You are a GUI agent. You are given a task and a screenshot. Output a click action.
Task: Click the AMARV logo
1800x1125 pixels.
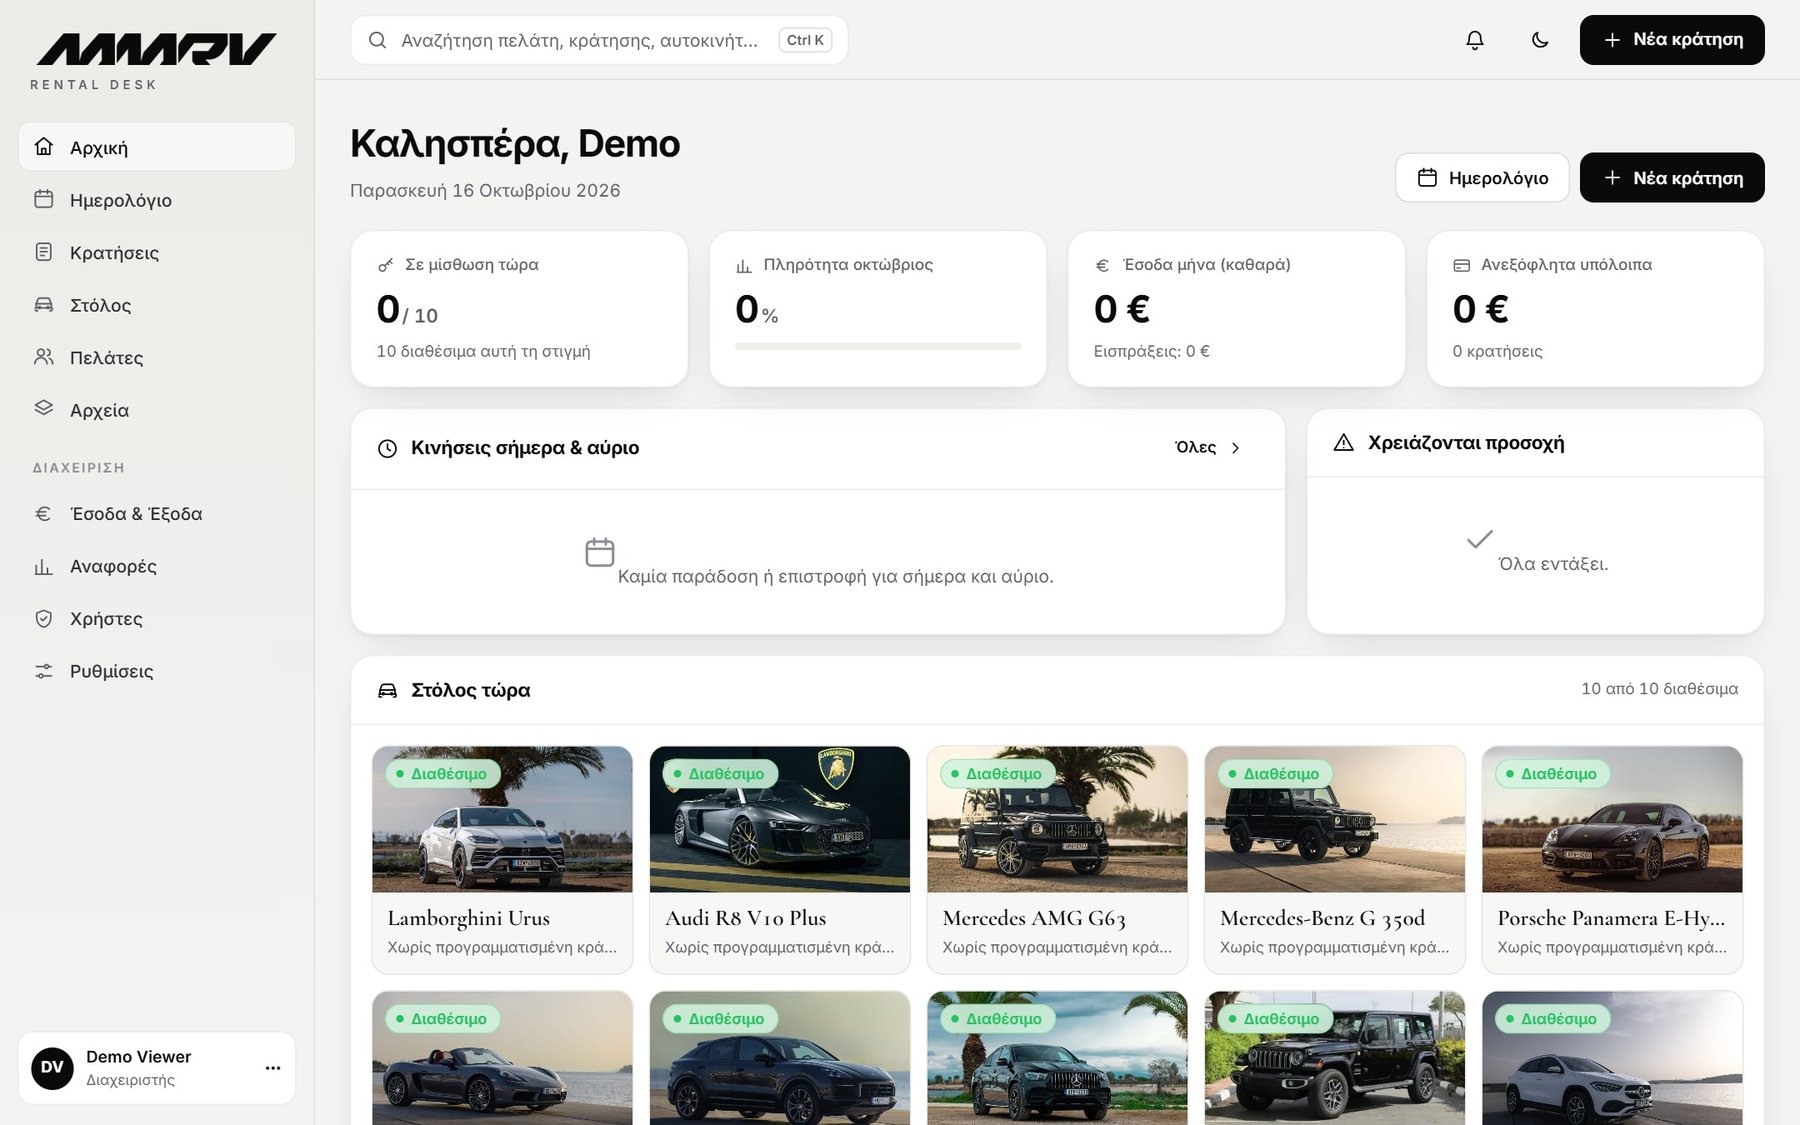[156, 49]
